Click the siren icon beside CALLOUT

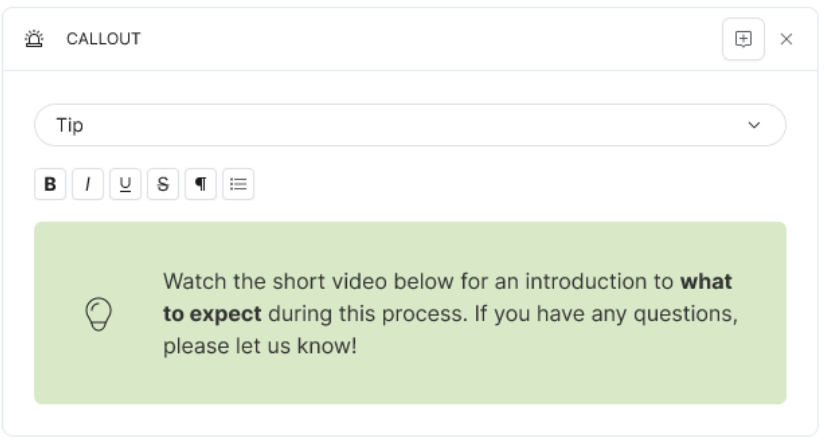pos(35,39)
